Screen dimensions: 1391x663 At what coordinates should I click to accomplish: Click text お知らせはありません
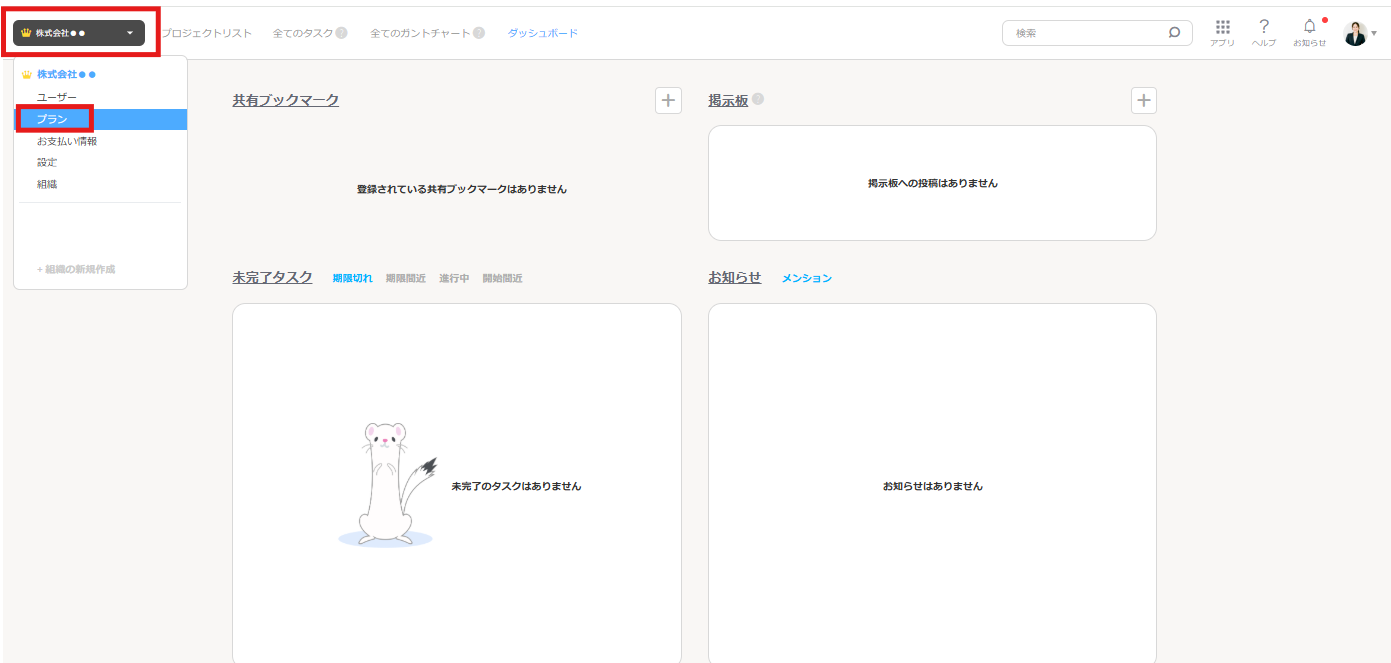click(933, 486)
